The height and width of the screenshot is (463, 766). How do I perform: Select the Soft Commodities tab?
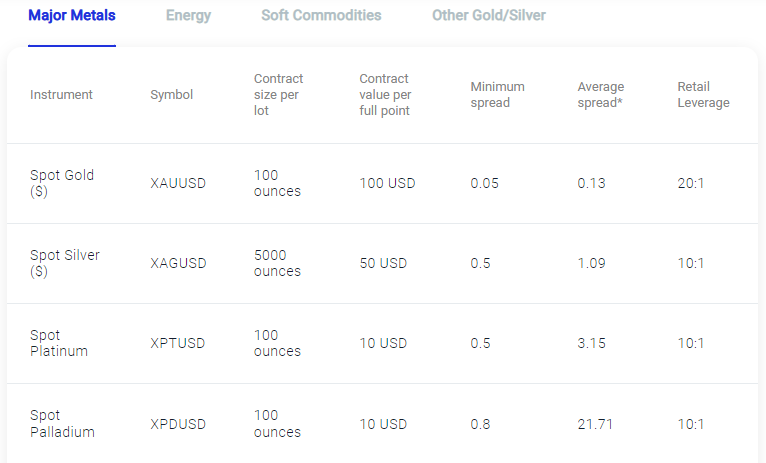tap(321, 16)
